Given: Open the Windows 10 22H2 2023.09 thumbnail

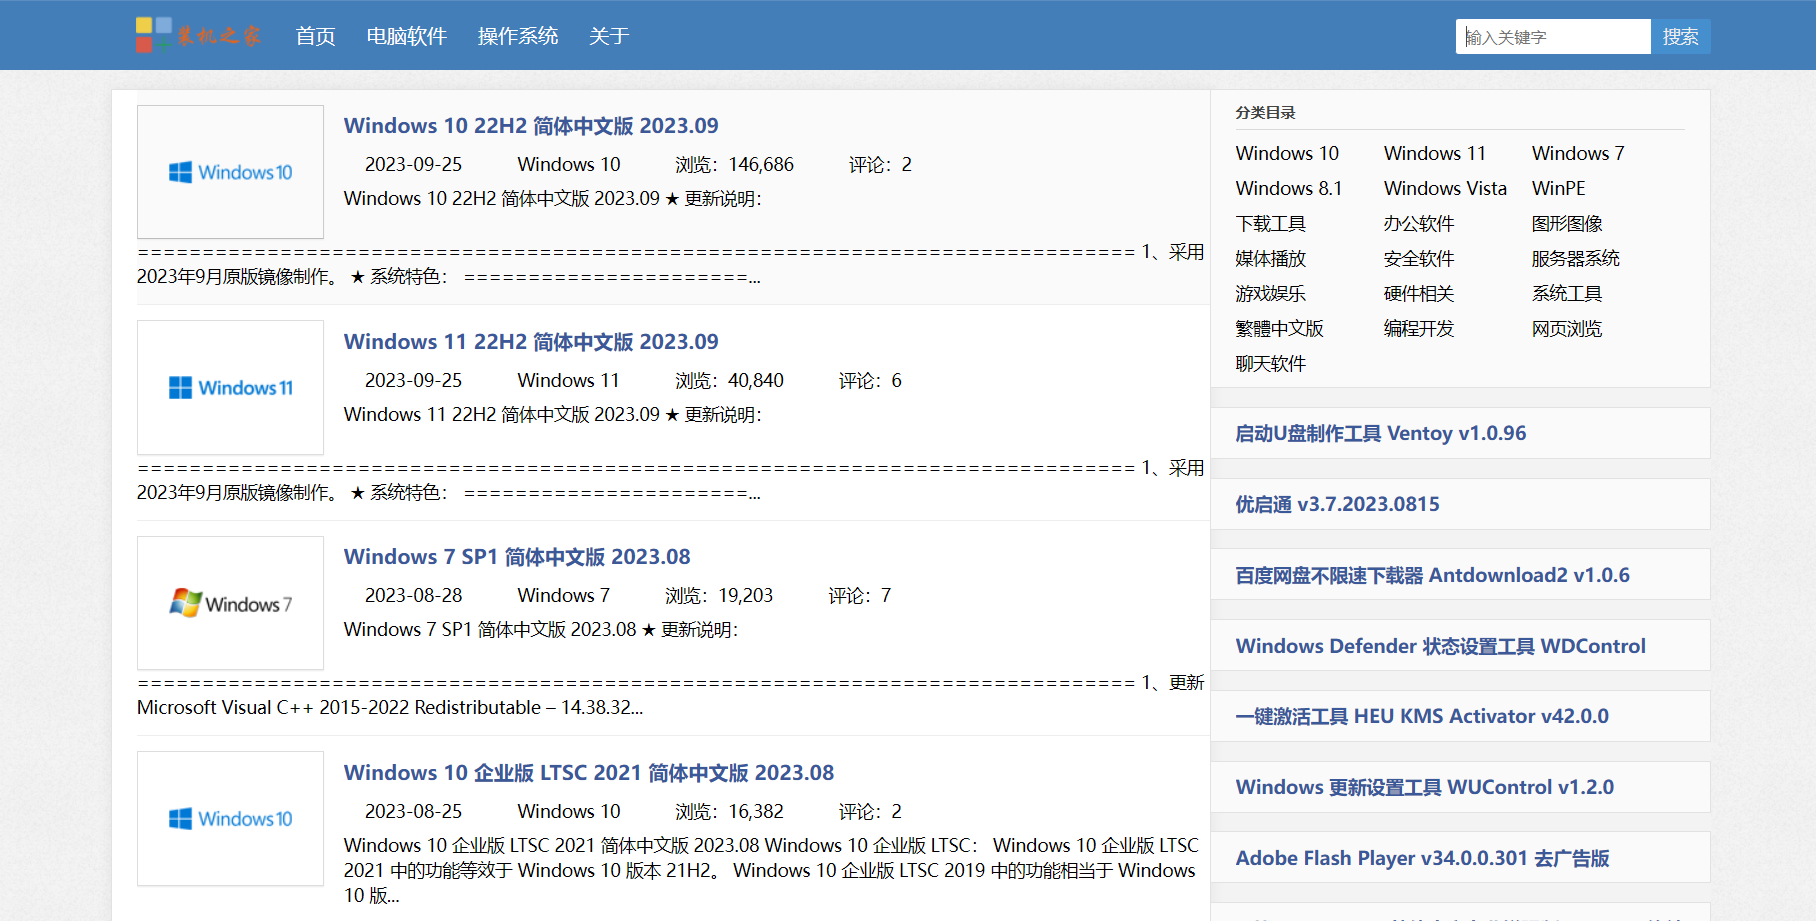Looking at the screenshot, I should click(x=230, y=172).
